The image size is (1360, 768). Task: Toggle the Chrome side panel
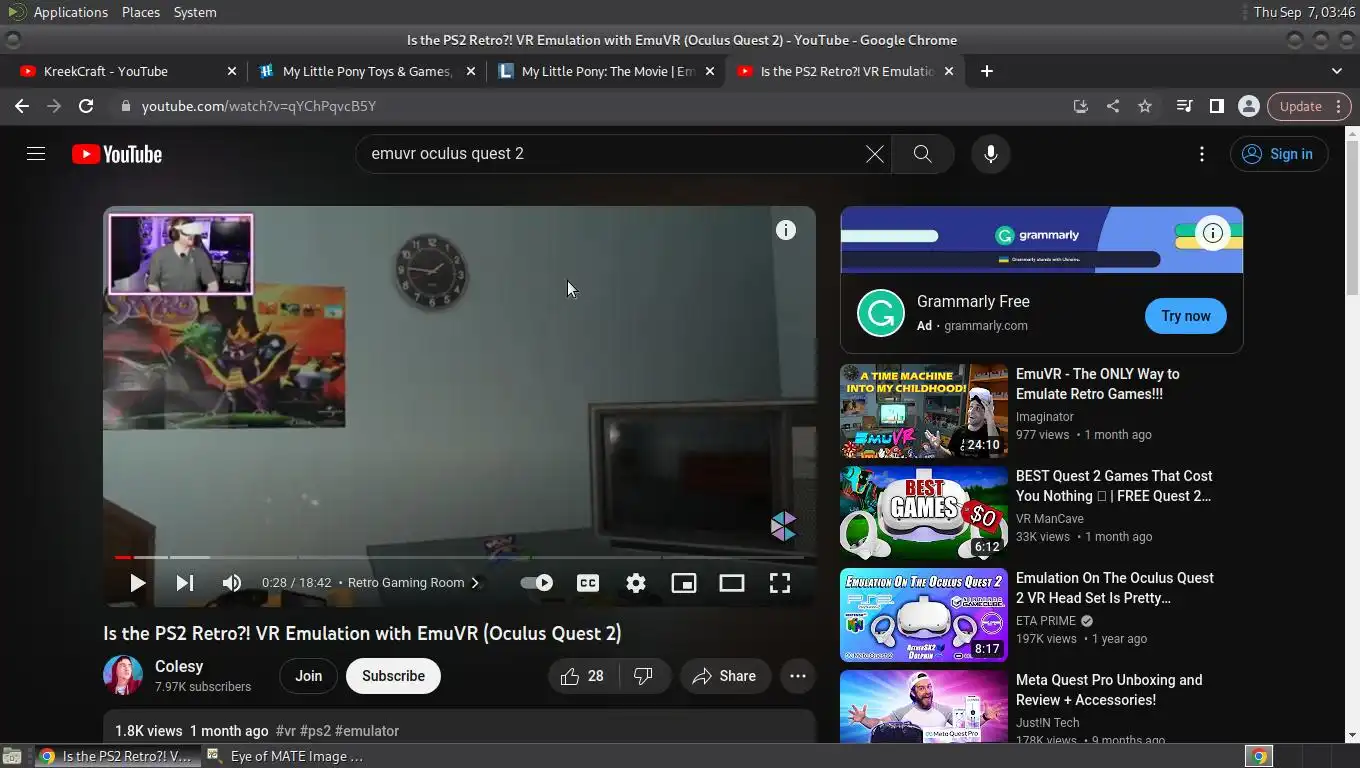click(x=1216, y=106)
